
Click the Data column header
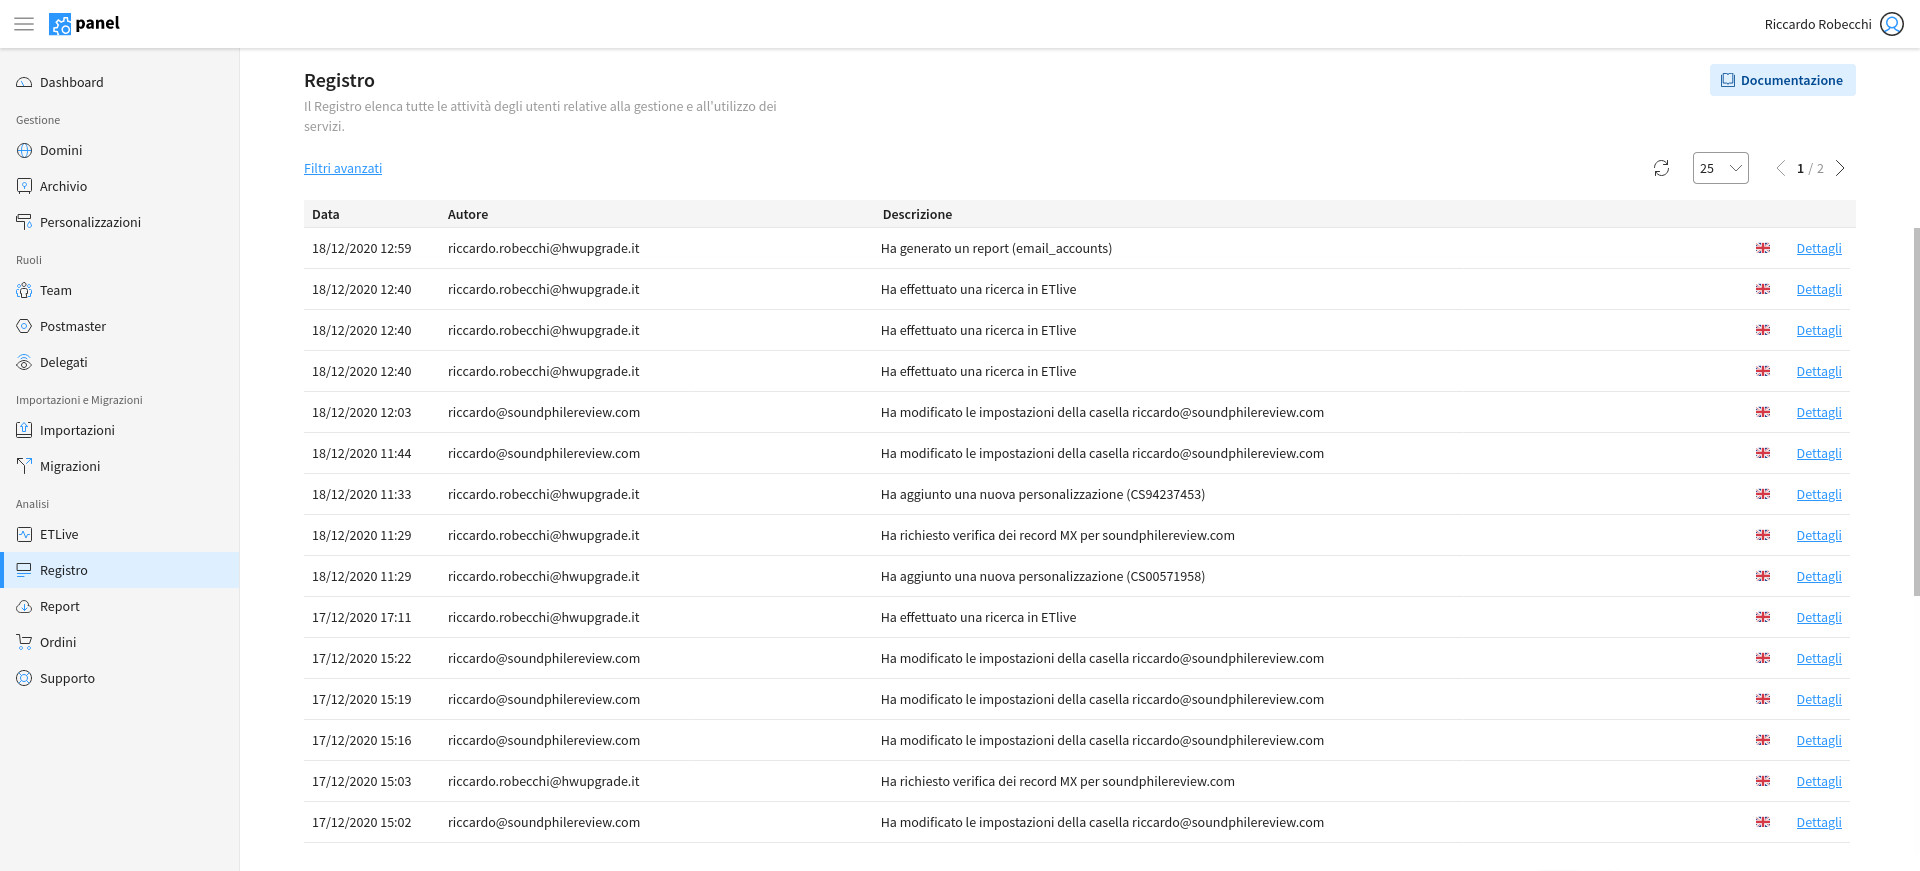point(326,214)
